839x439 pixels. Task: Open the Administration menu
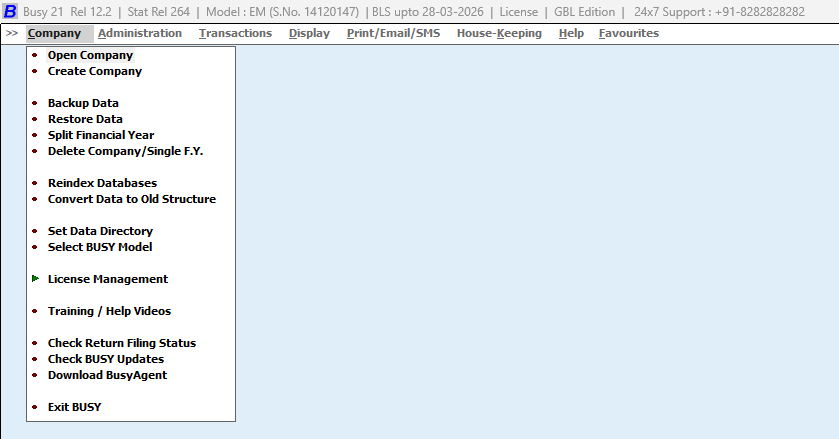coord(140,33)
